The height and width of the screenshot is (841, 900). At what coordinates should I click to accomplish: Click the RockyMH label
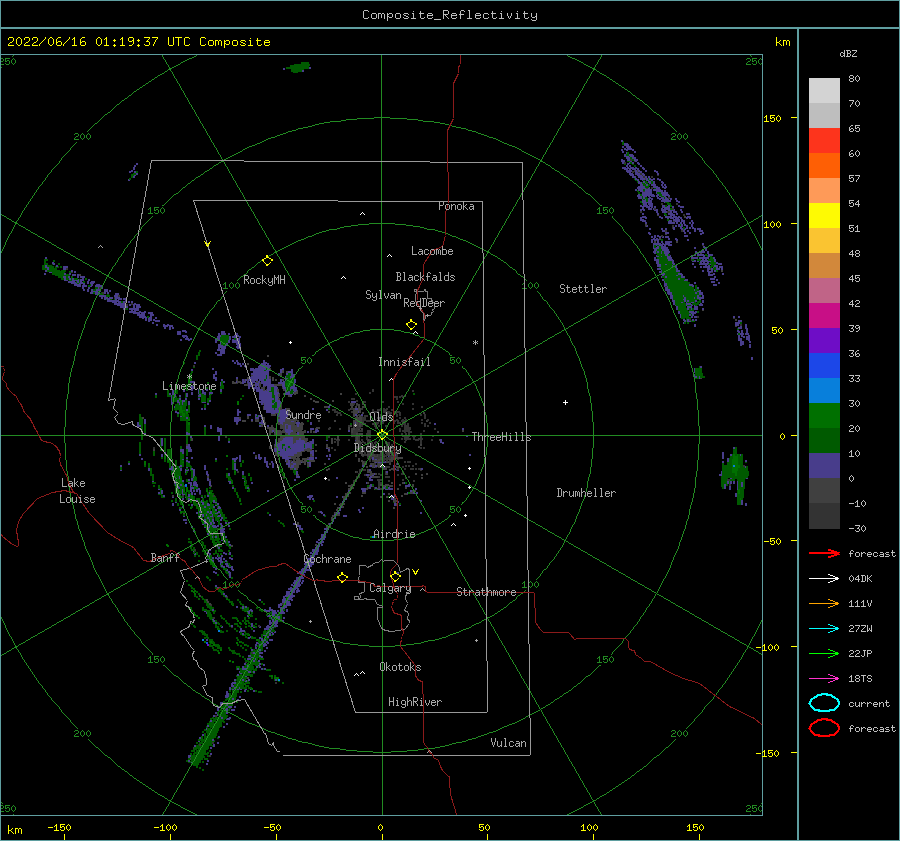pos(264,280)
